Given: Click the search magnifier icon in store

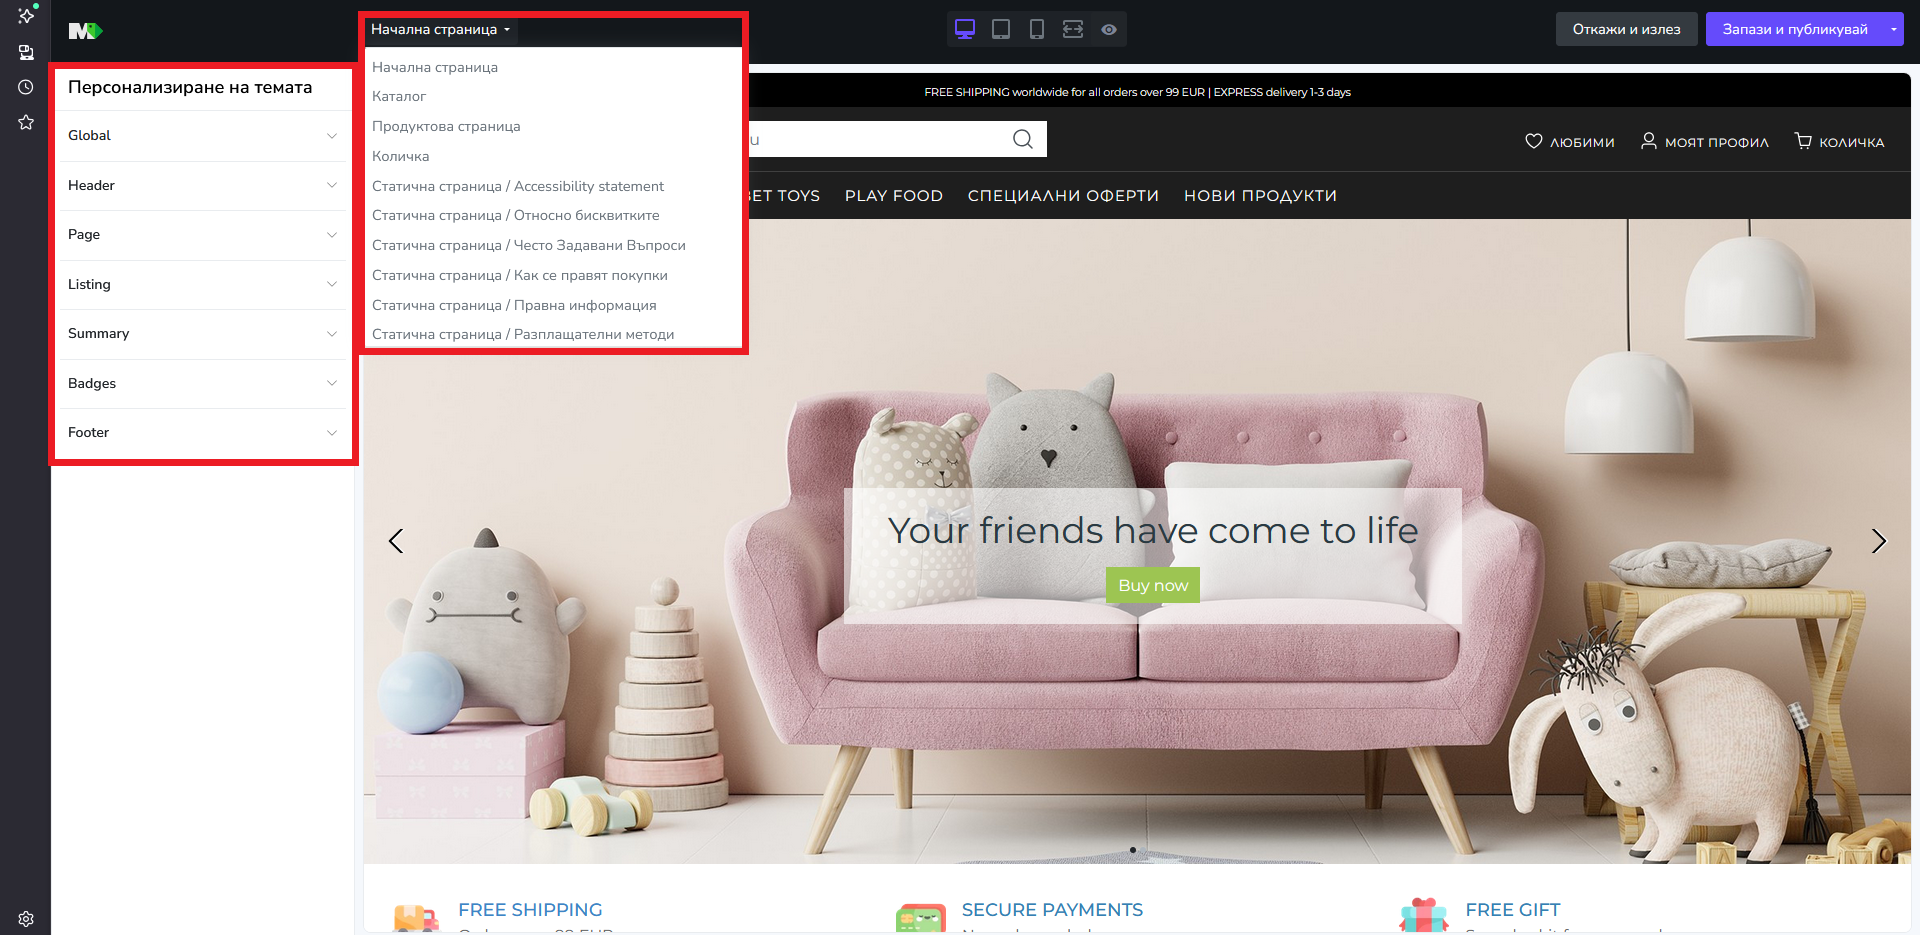Looking at the screenshot, I should coord(1023,139).
